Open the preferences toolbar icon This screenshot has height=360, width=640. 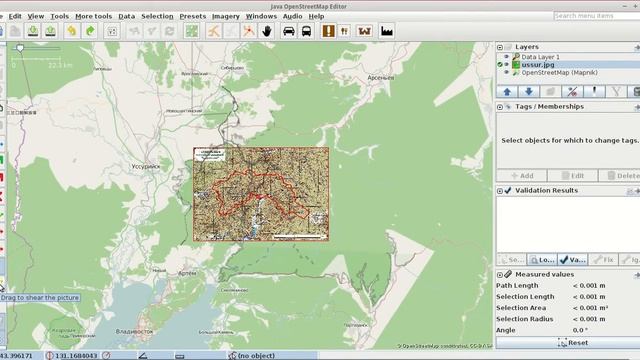pos(112,31)
